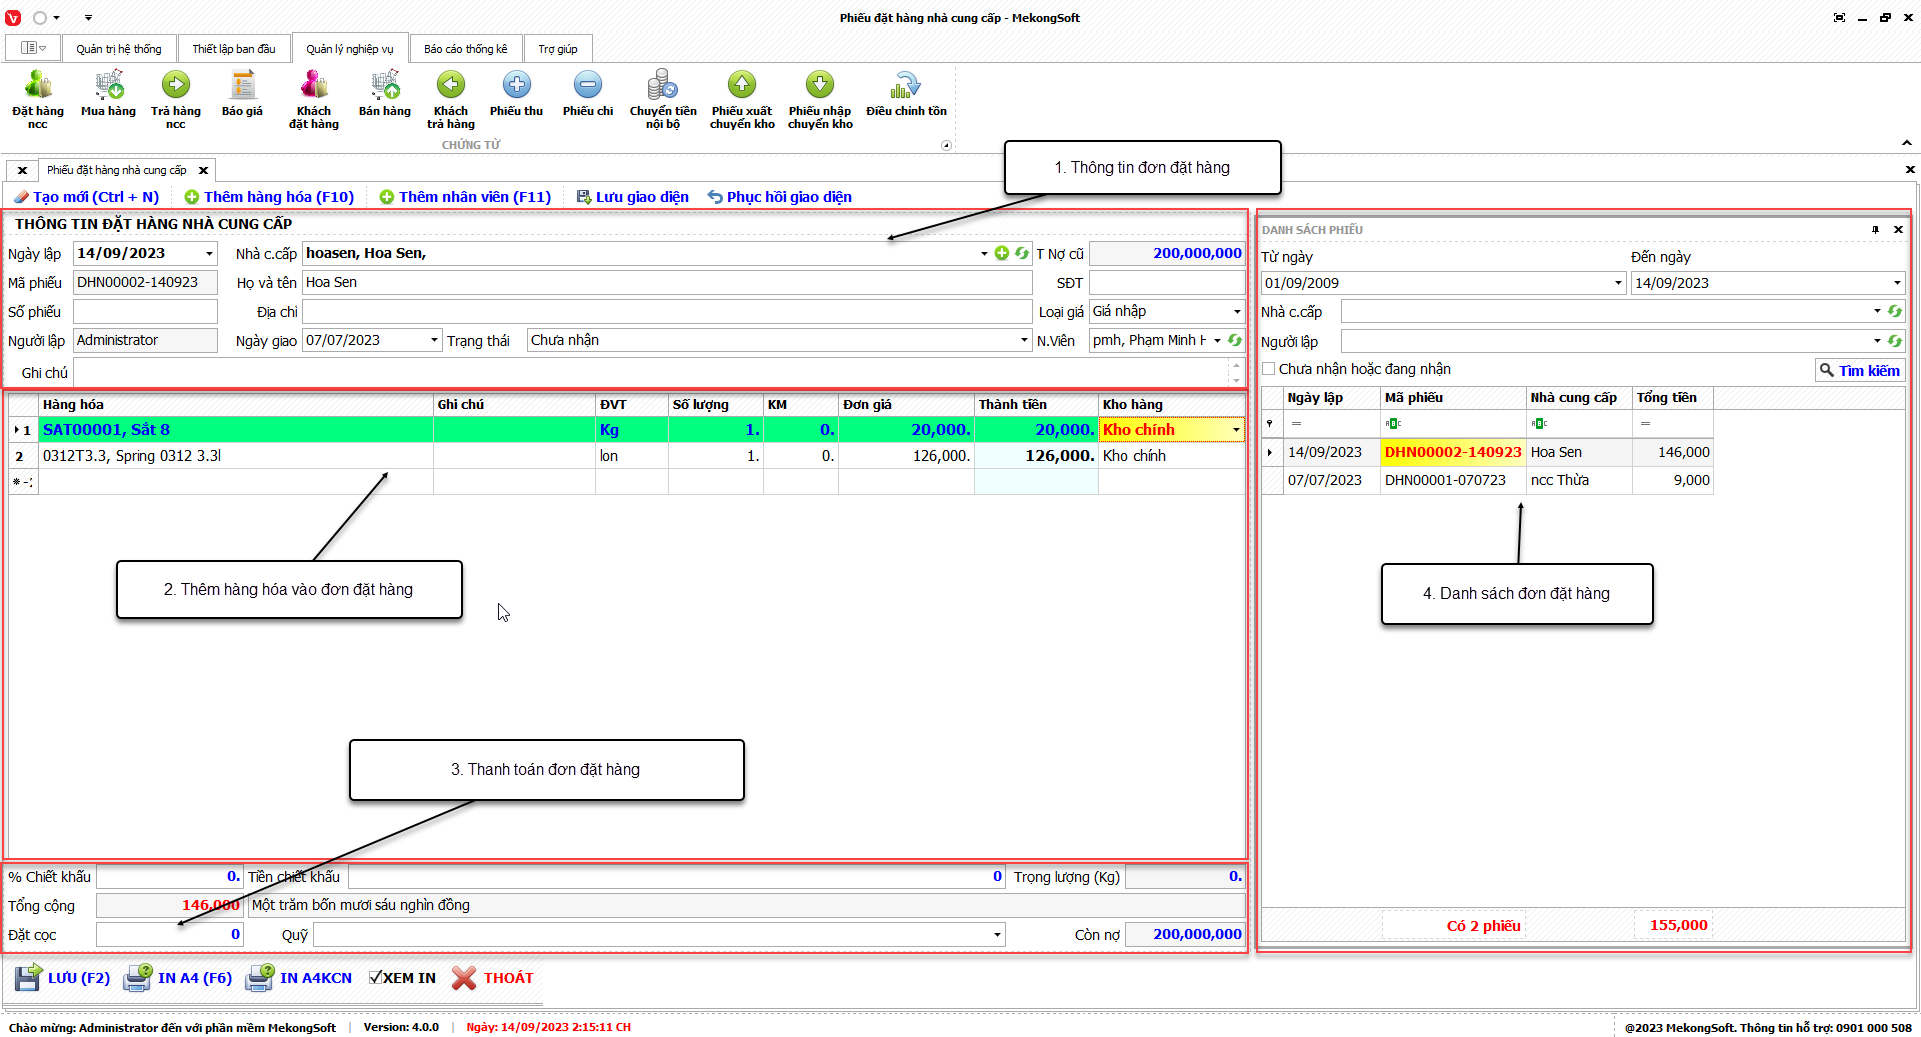Viewport: 1921px width, 1037px height.
Task: Open the Quỹ fund dropdown
Action: click(x=996, y=935)
